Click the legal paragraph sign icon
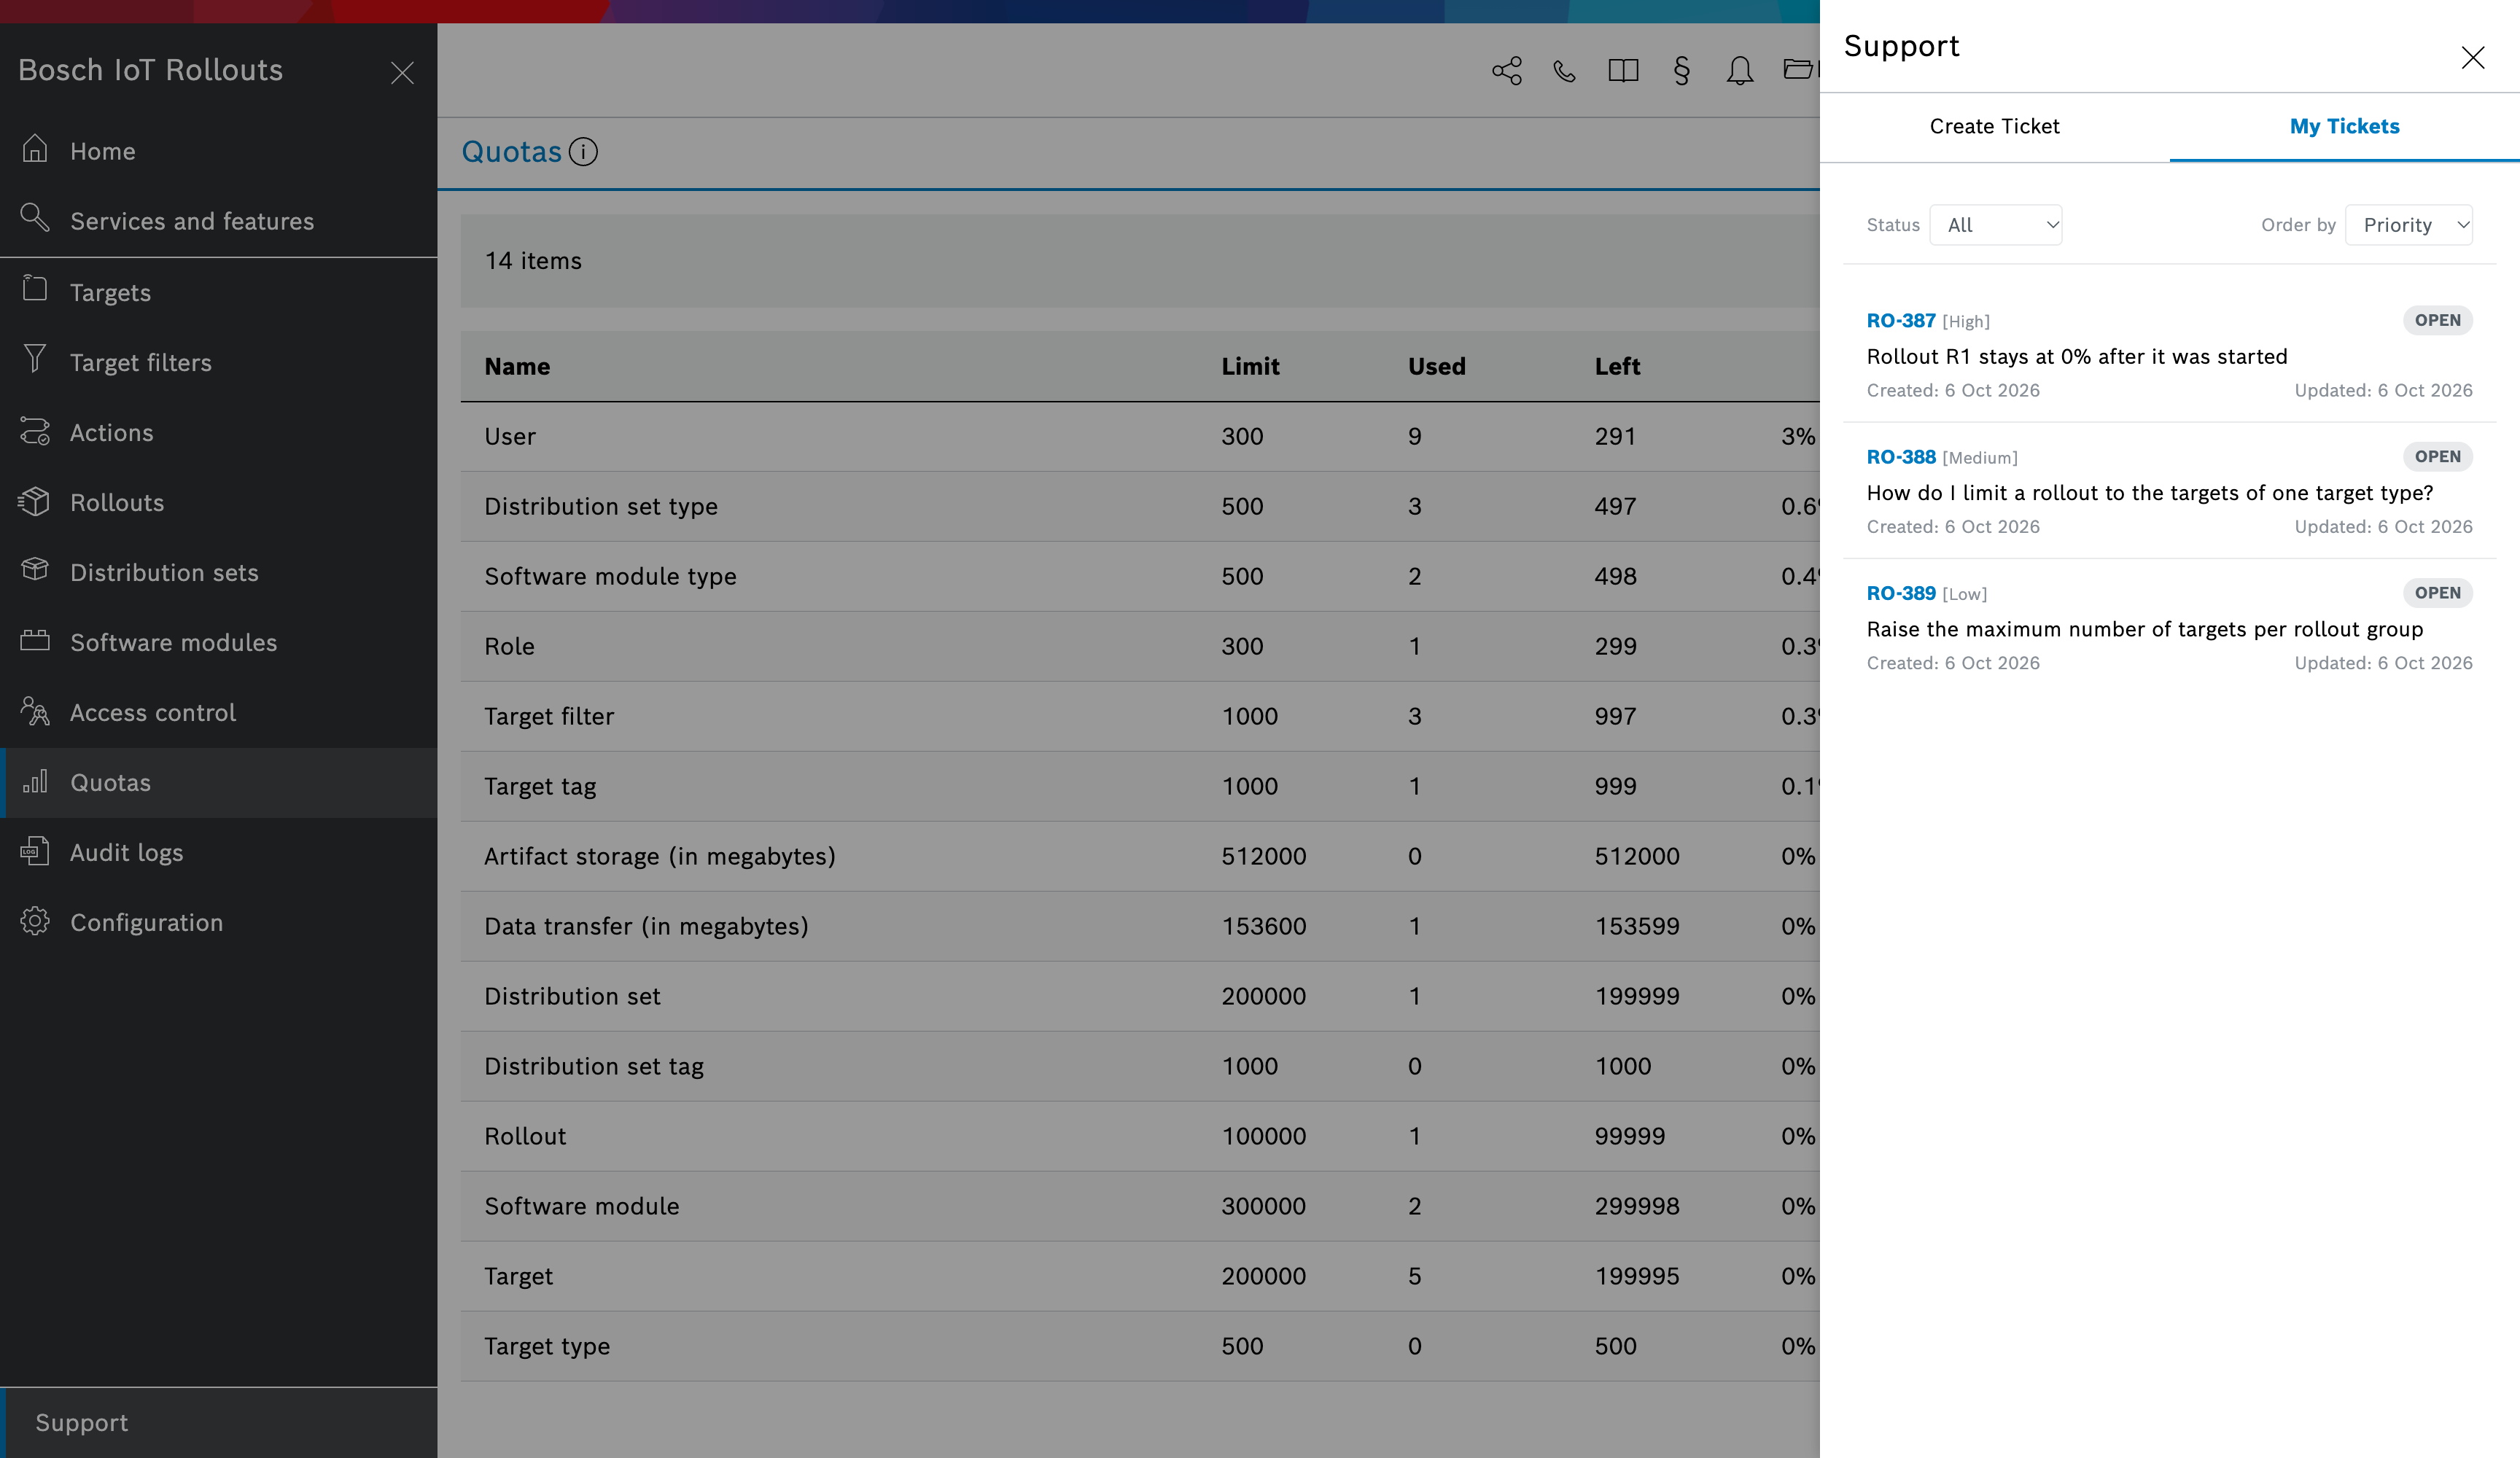The height and width of the screenshot is (1458, 2520). (1682, 70)
